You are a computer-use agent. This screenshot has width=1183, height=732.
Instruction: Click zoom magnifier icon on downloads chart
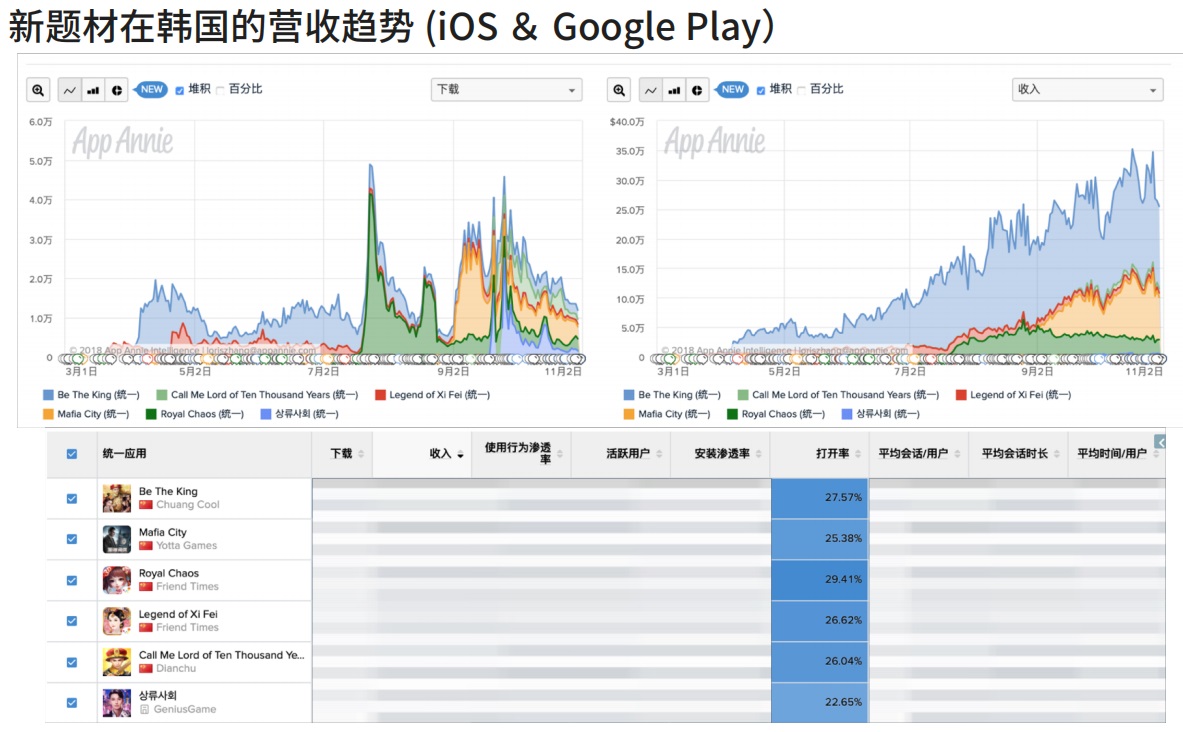click(38, 90)
